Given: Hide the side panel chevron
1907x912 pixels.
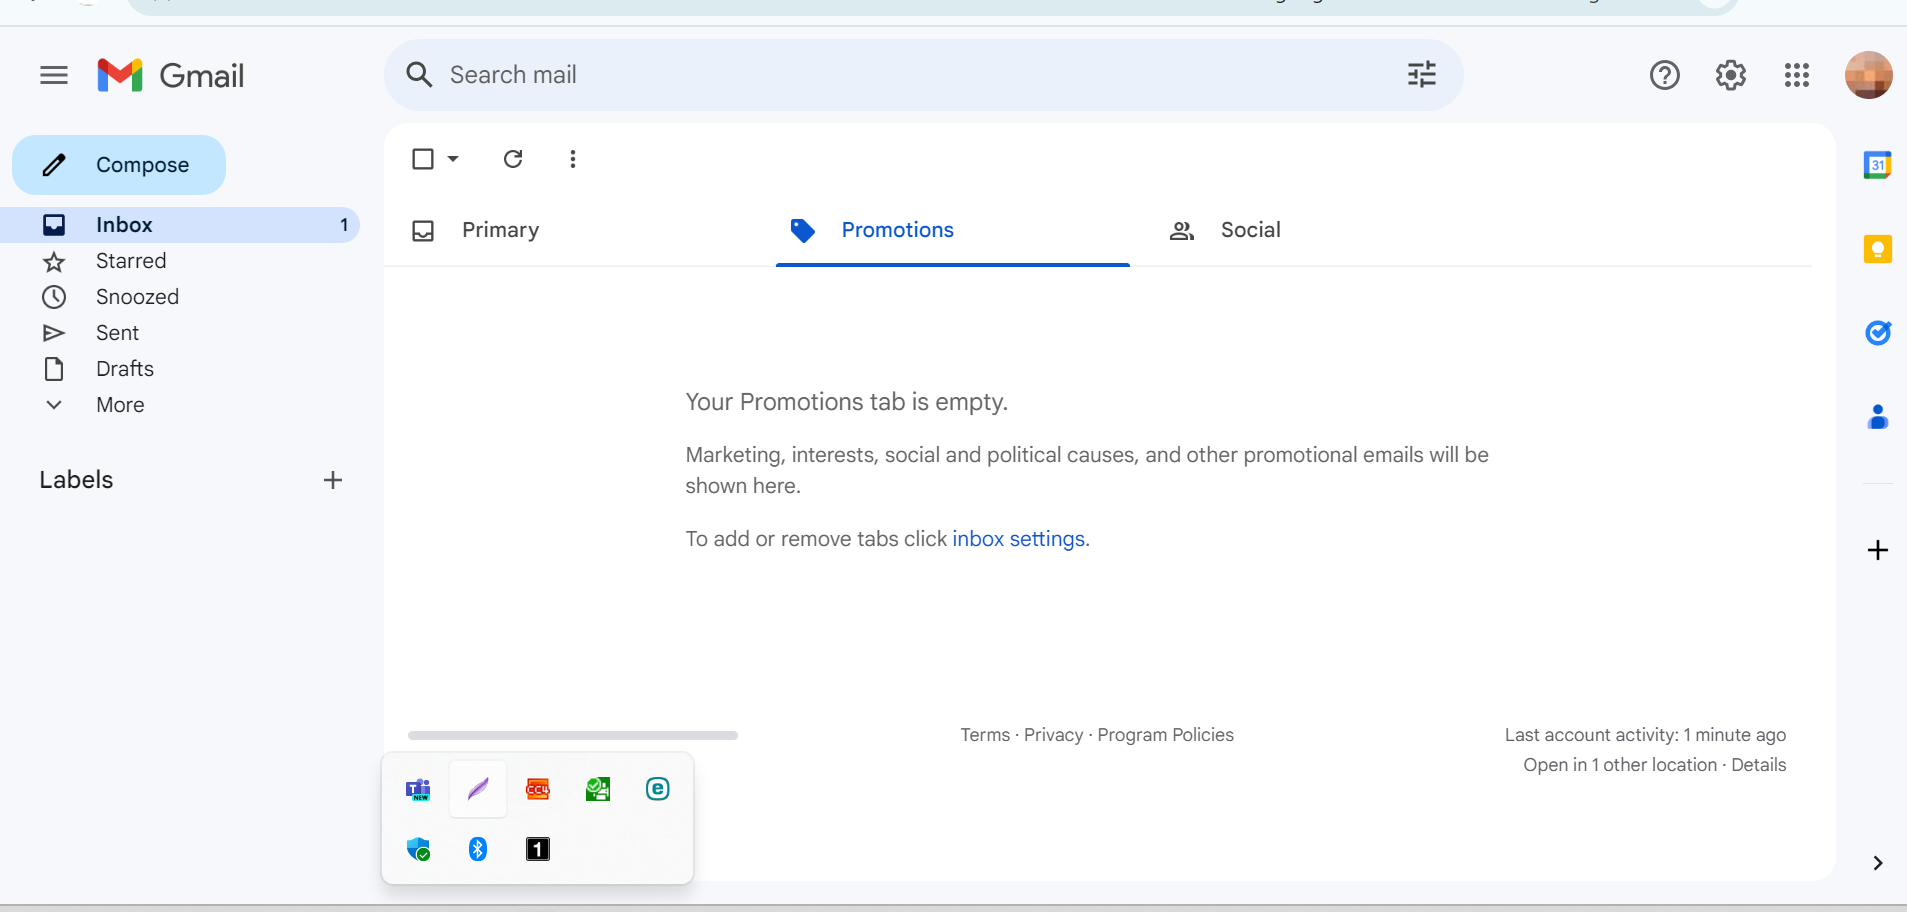Looking at the screenshot, I should click(1877, 863).
